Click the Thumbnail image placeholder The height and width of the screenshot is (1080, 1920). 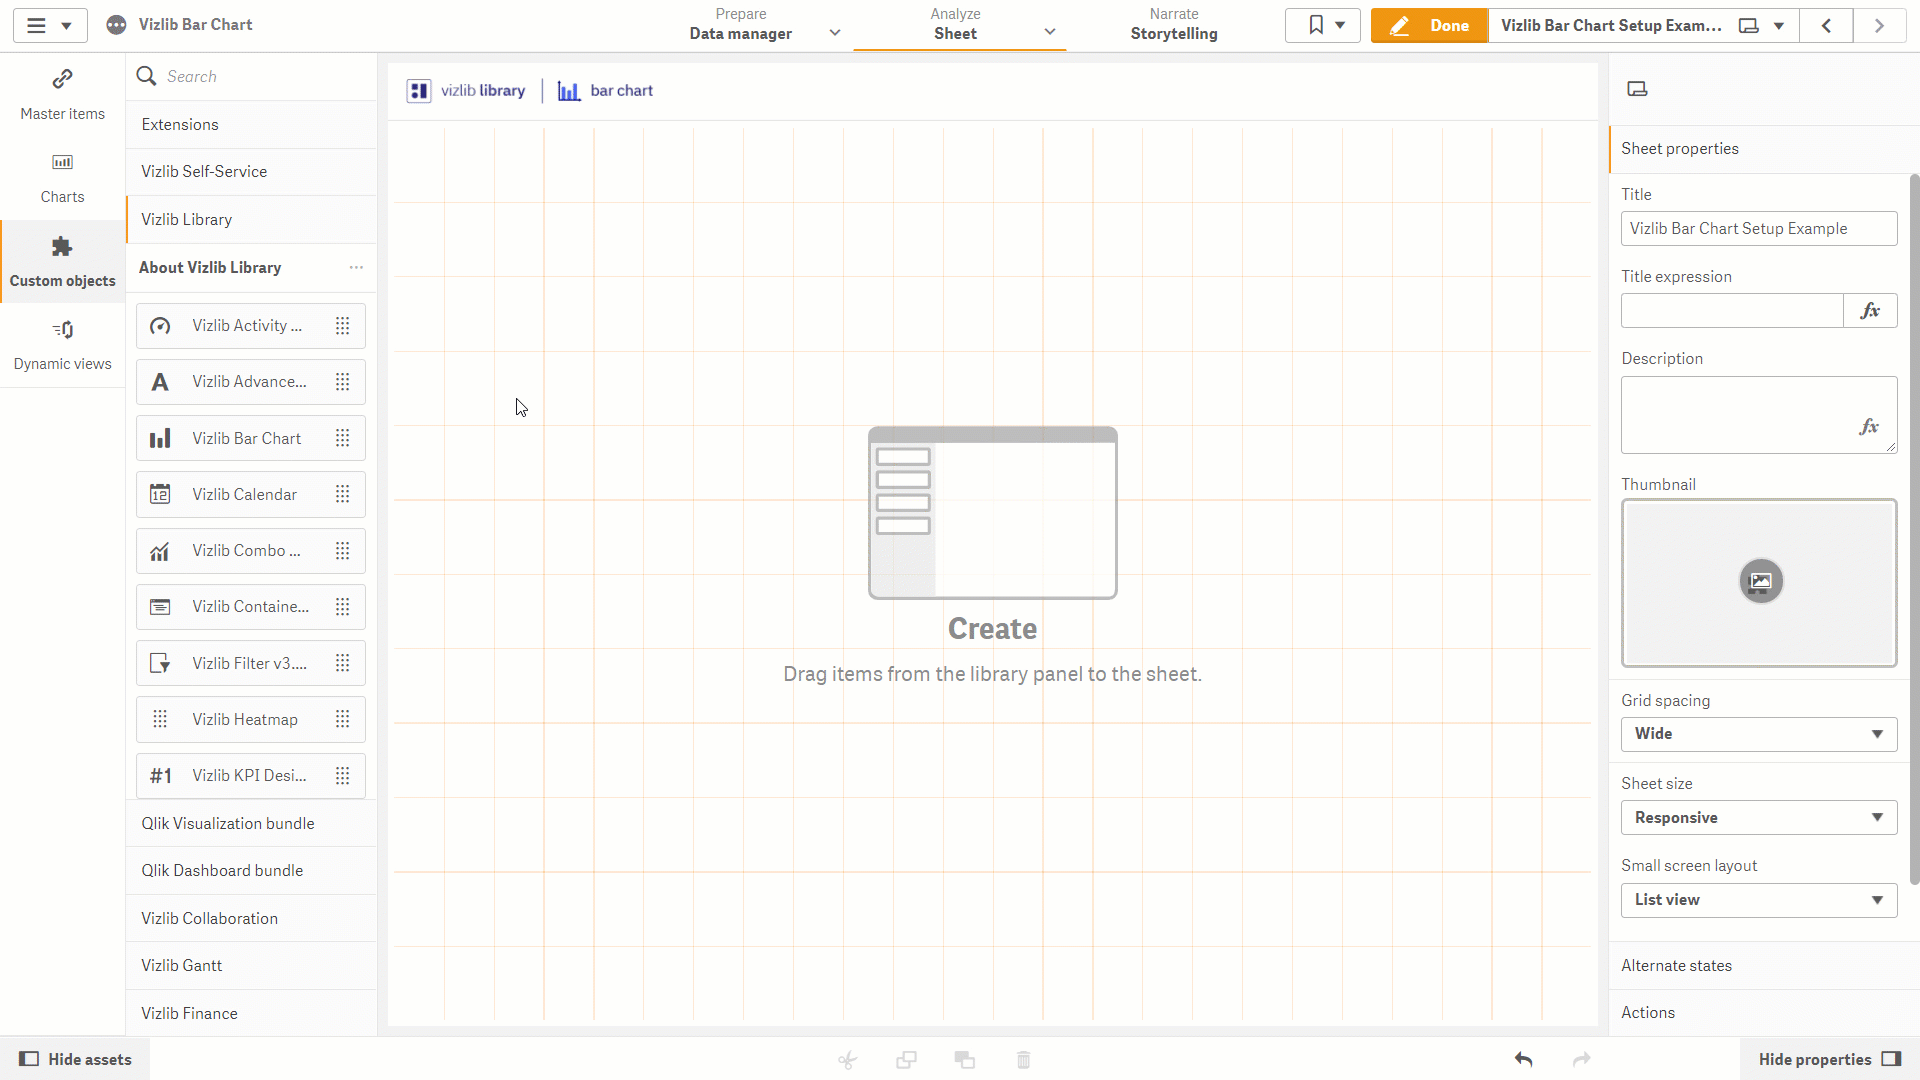(1759, 583)
